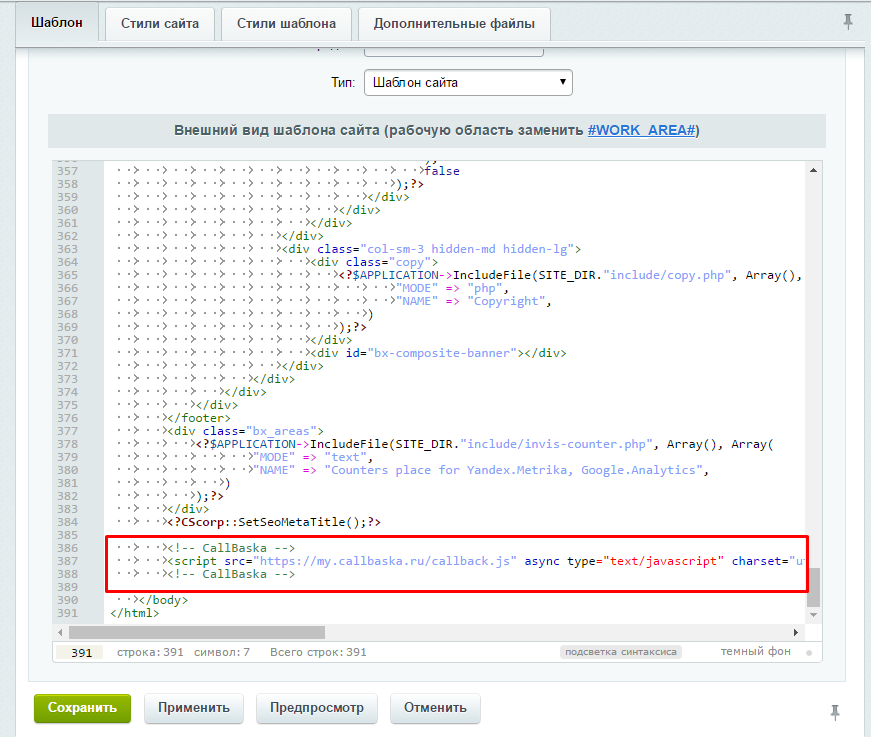Click the 'Counters place for Yandex.Metrika' line
The image size is (871, 737).
tap(481, 470)
